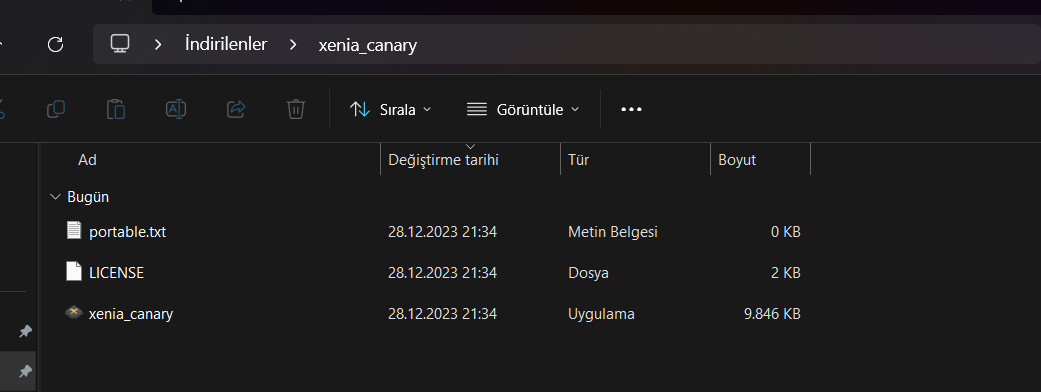Open the Görüntüle view dropdown
Image resolution: width=1041 pixels, height=392 pixels.
(x=522, y=110)
